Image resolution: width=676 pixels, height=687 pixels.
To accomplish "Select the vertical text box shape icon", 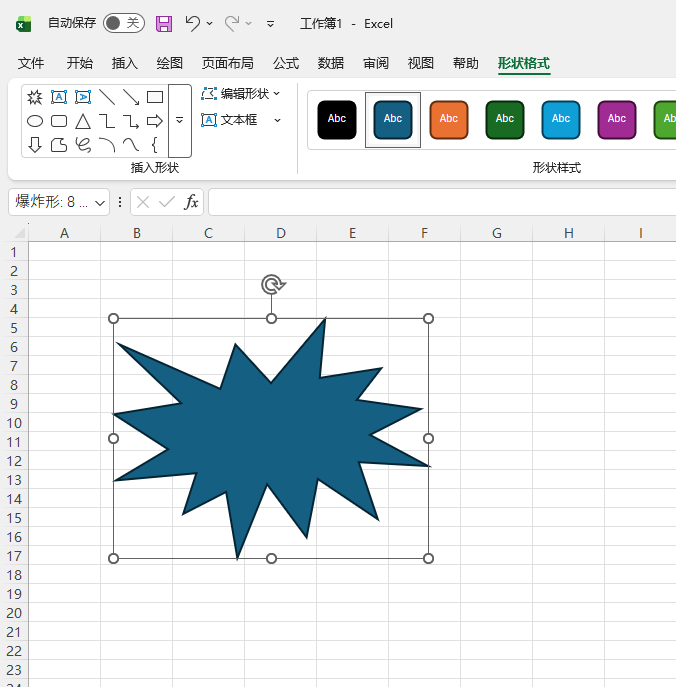I will (83, 97).
